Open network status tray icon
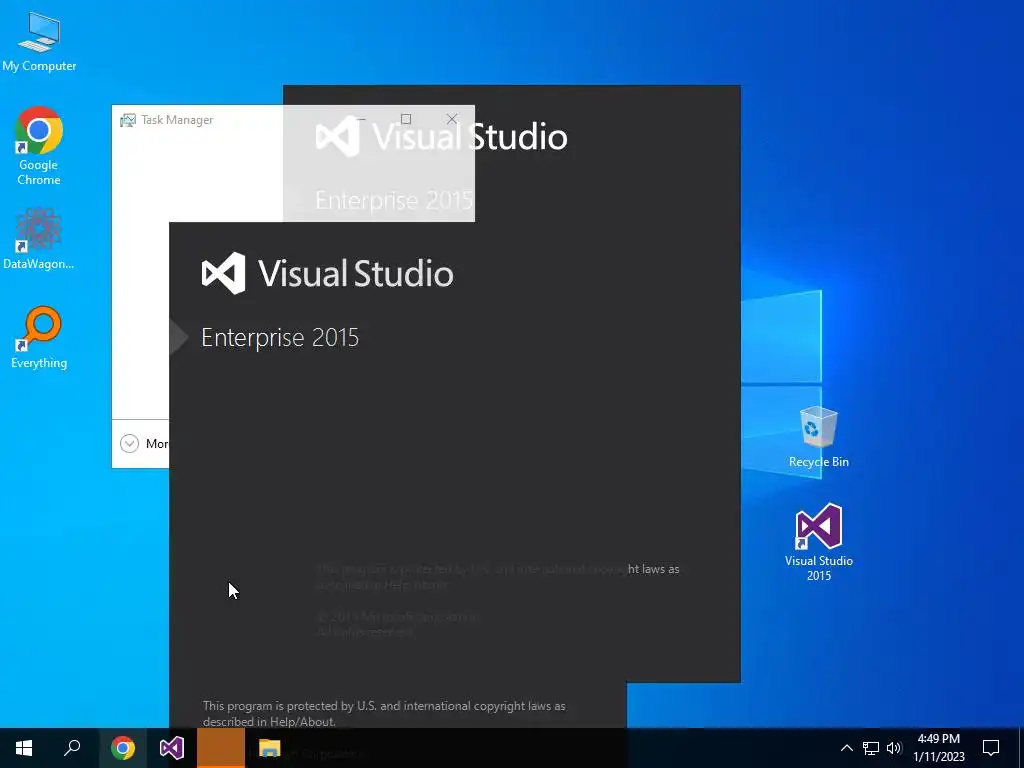1024x768 pixels. pos(871,748)
